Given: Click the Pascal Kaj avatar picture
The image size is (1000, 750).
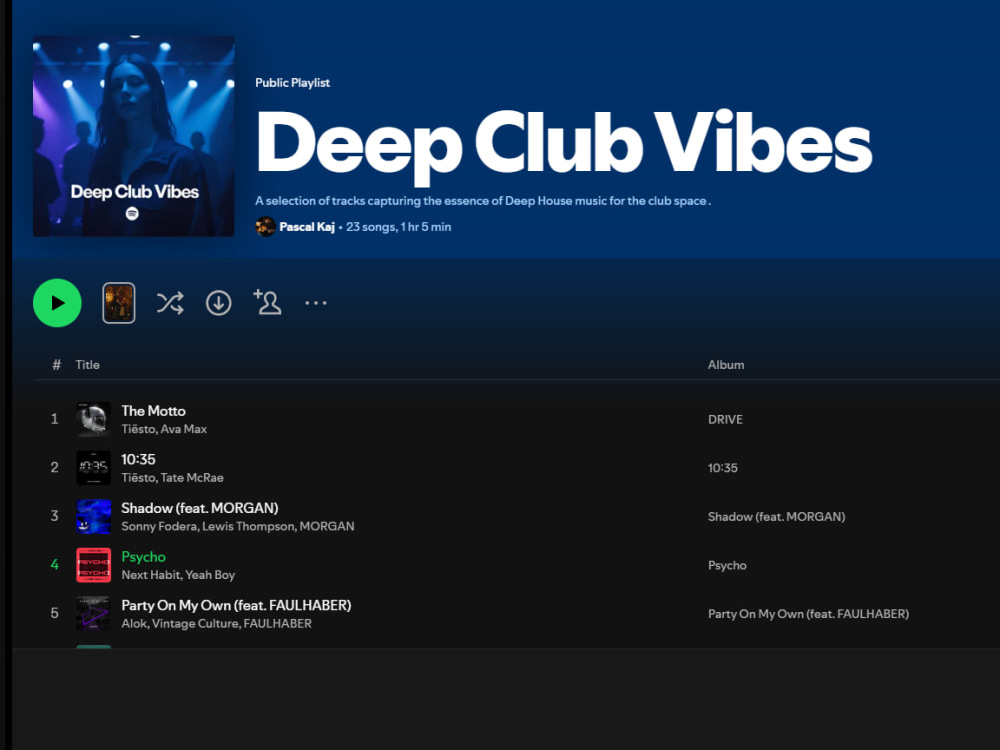Looking at the screenshot, I should [x=265, y=226].
